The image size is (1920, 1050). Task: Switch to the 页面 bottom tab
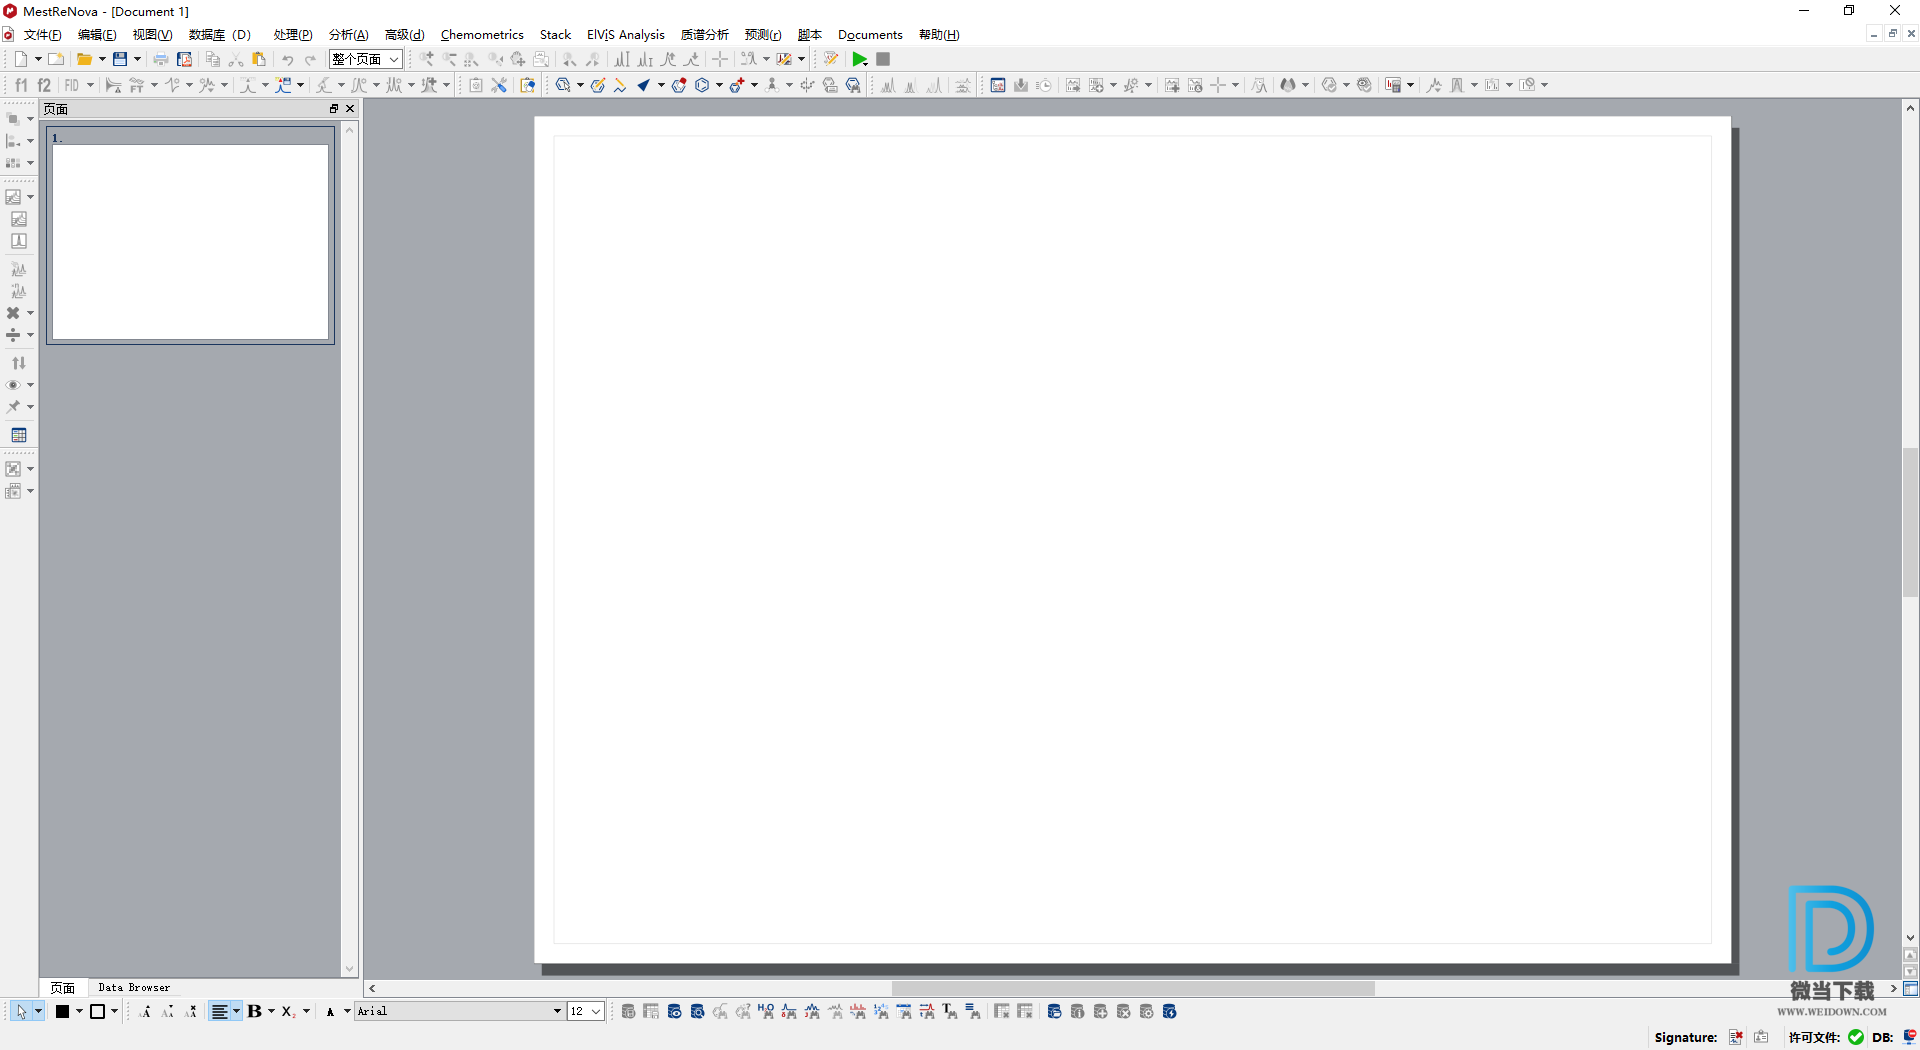(63, 988)
